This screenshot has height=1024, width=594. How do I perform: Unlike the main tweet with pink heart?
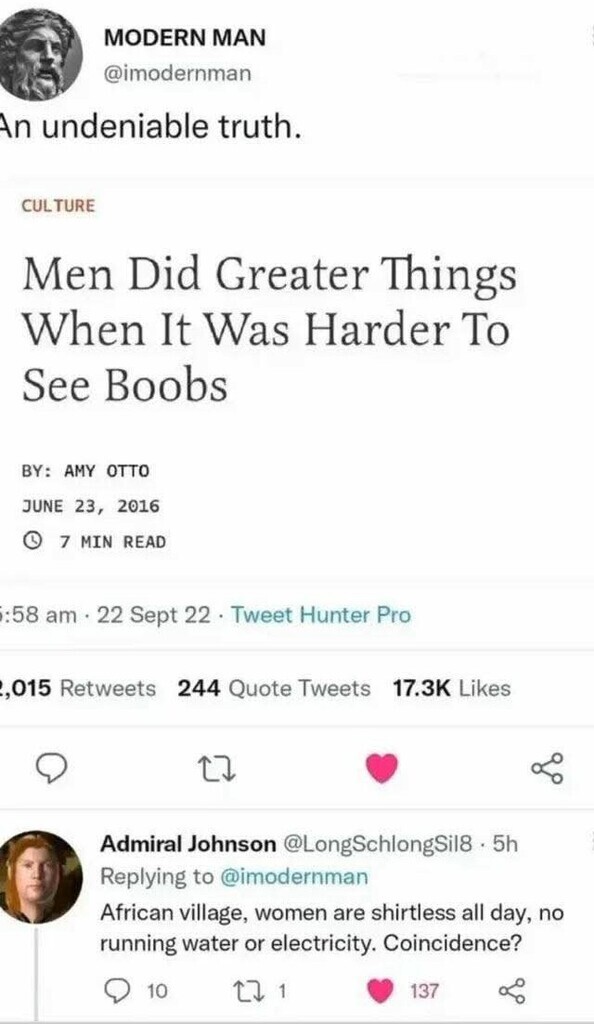(383, 768)
